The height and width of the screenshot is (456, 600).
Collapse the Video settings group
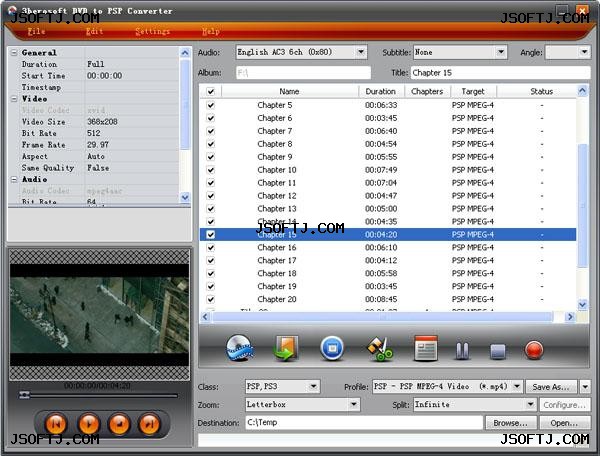coord(14,99)
